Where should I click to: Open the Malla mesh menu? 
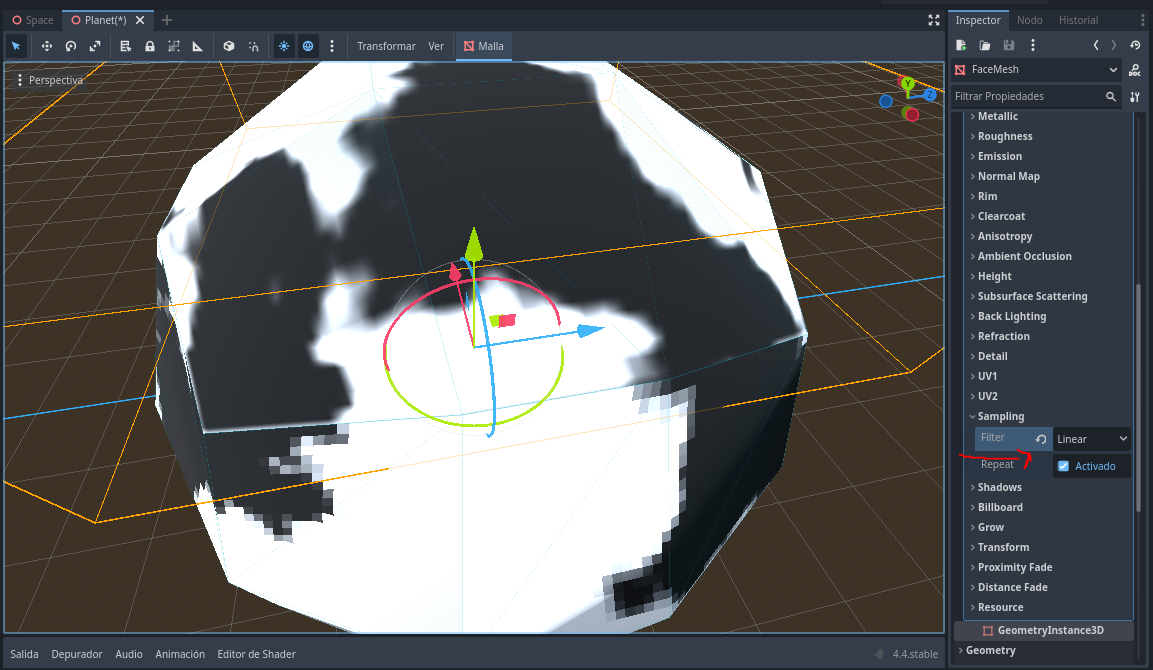483,46
